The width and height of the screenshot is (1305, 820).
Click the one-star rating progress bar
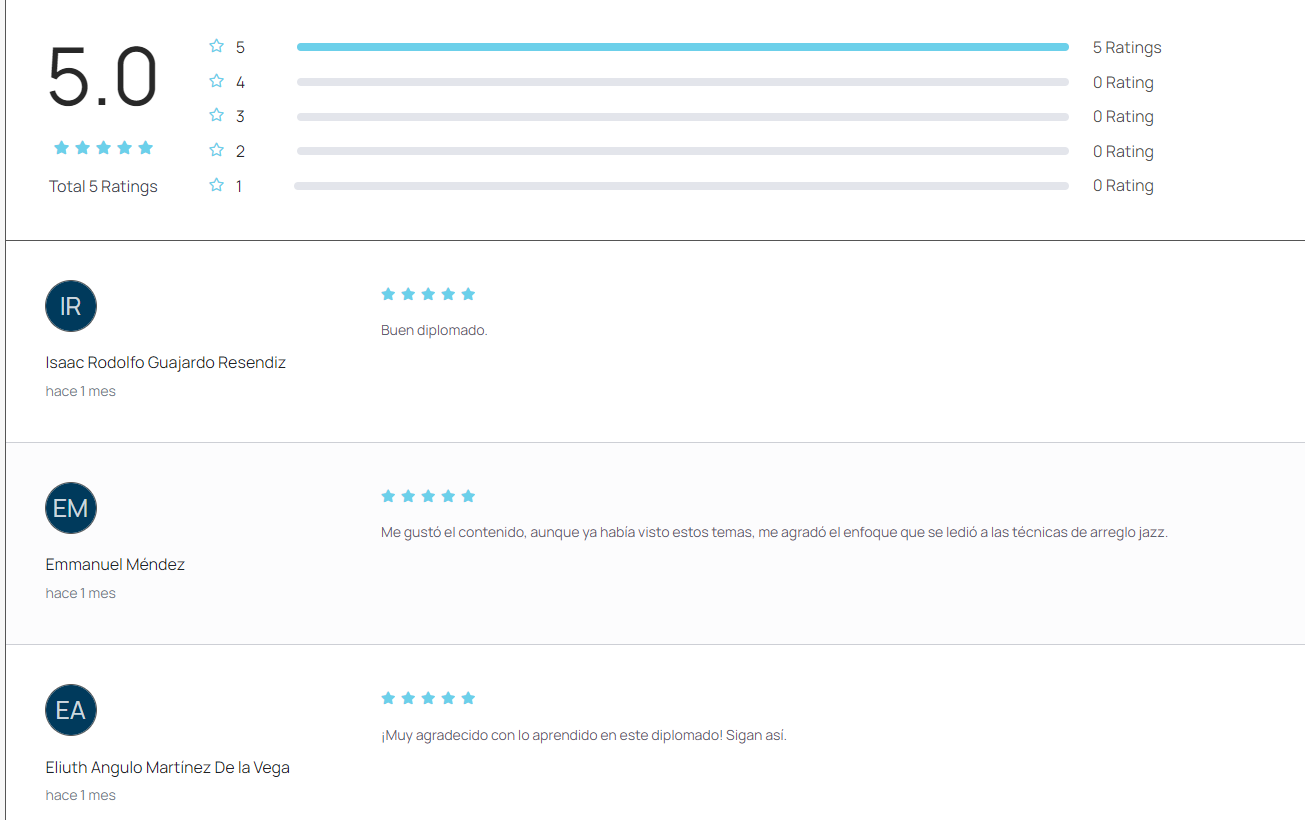682,186
